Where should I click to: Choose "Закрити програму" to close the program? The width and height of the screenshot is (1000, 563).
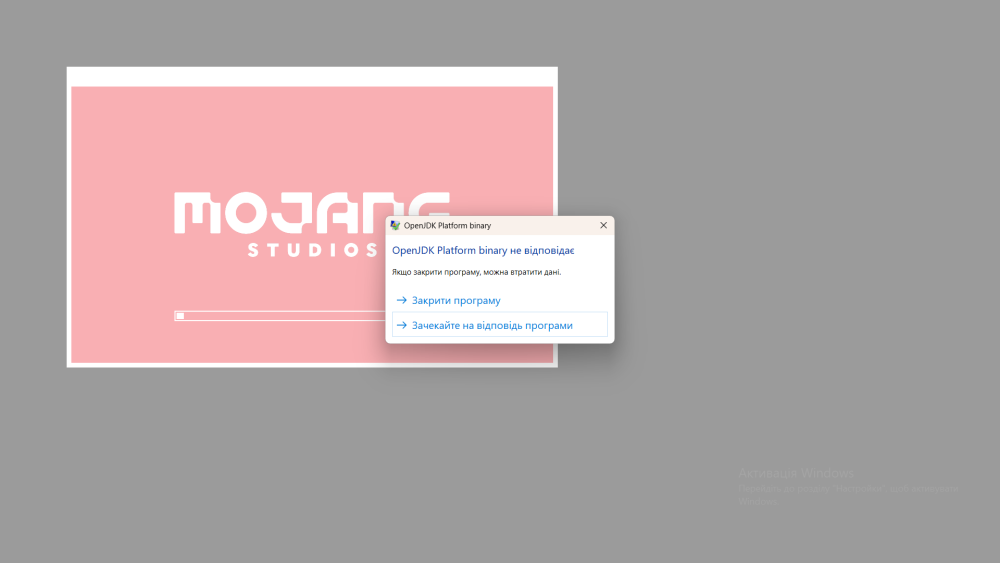pos(499,300)
